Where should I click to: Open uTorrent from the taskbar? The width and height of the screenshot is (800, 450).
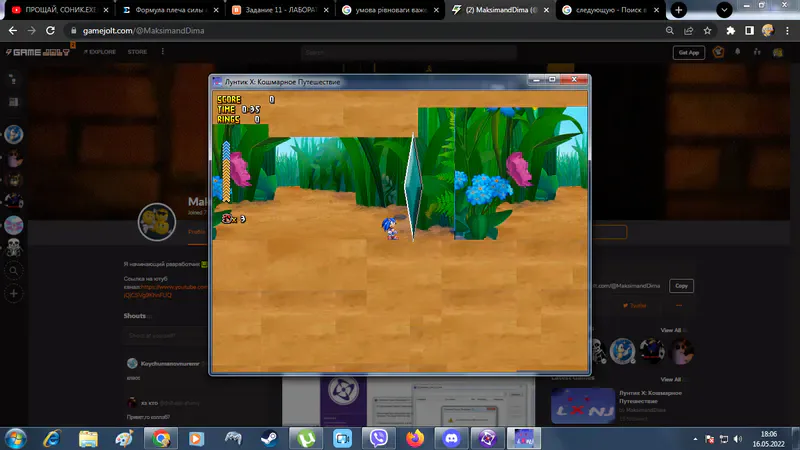click(x=306, y=439)
